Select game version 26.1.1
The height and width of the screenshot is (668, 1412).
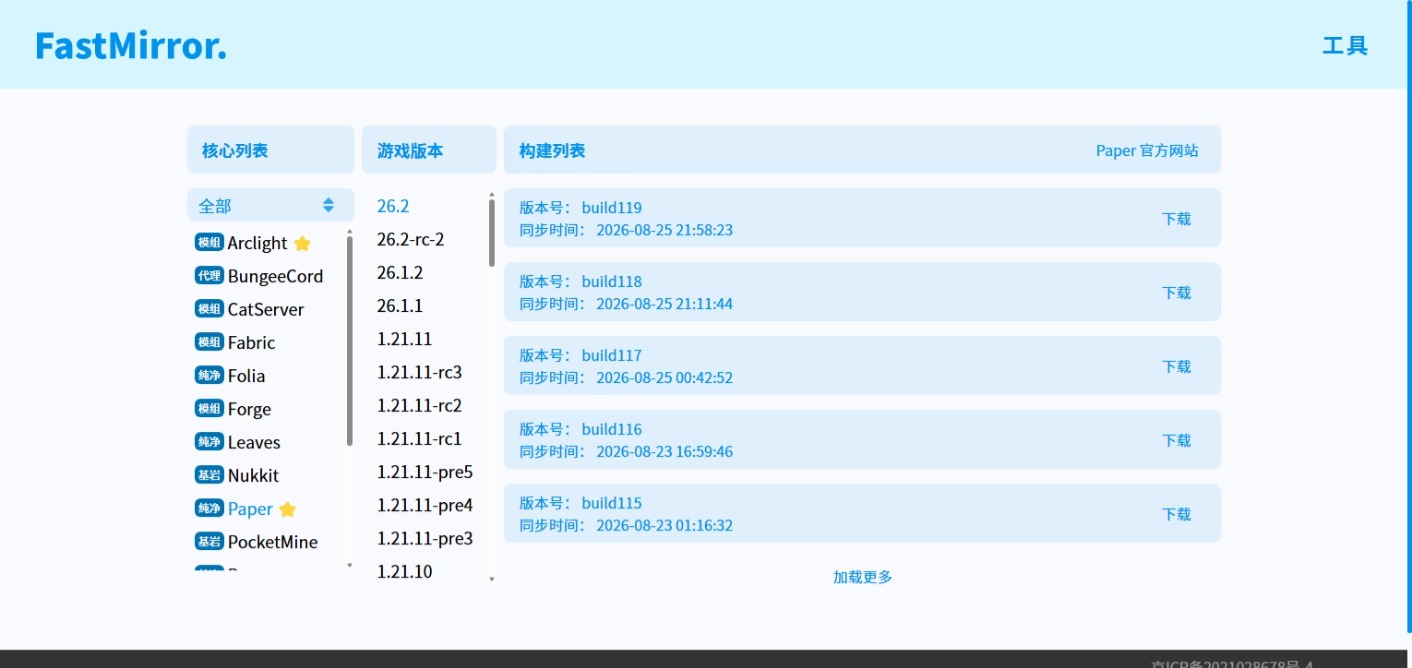(x=400, y=305)
